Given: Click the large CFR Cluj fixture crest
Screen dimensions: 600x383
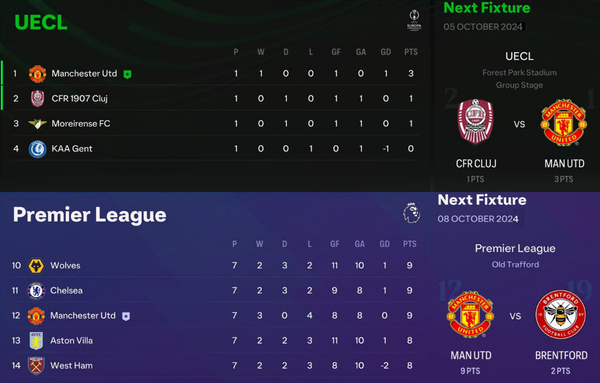Looking at the screenshot, I should (476, 121).
